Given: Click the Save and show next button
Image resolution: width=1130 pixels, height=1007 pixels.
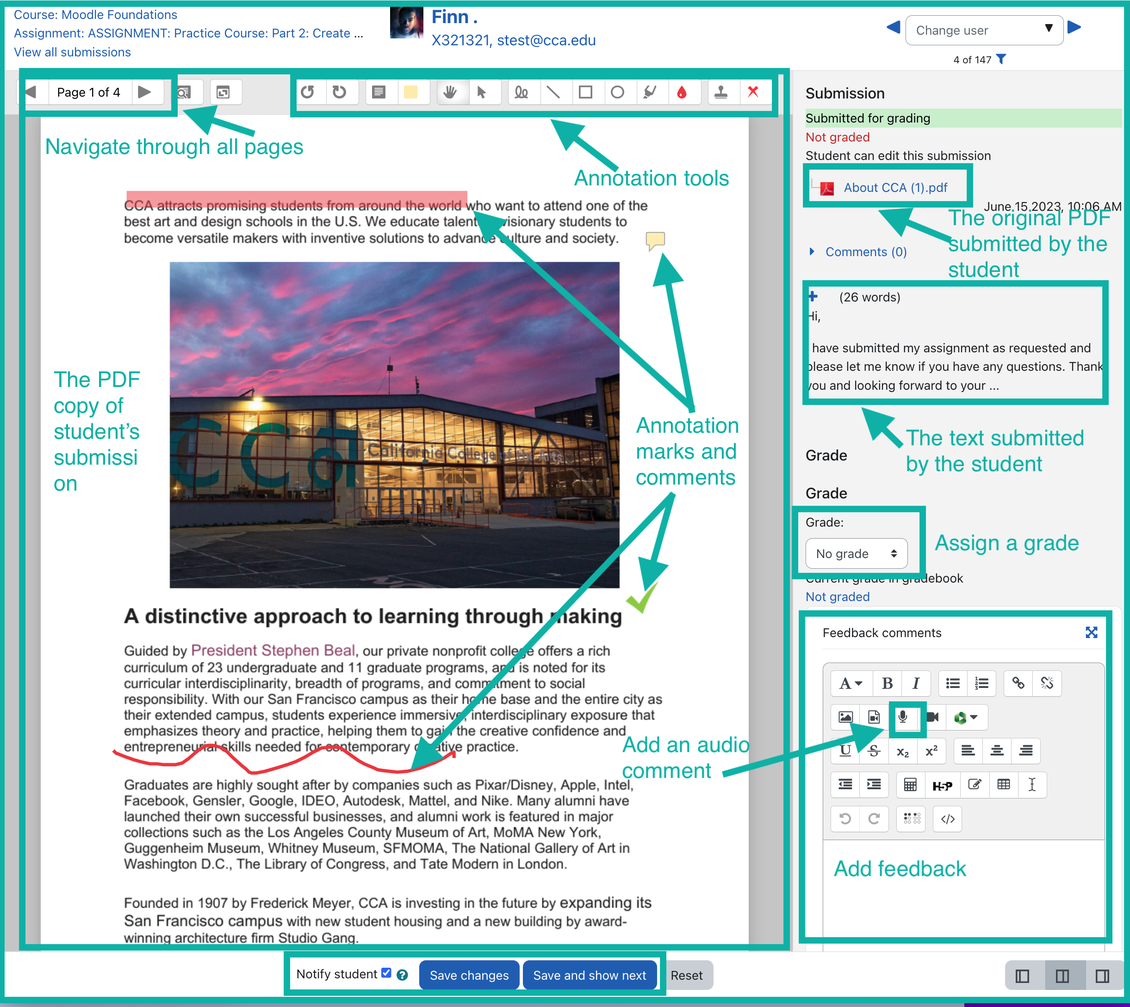Looking at the screenshot, I should pos(590,975).
